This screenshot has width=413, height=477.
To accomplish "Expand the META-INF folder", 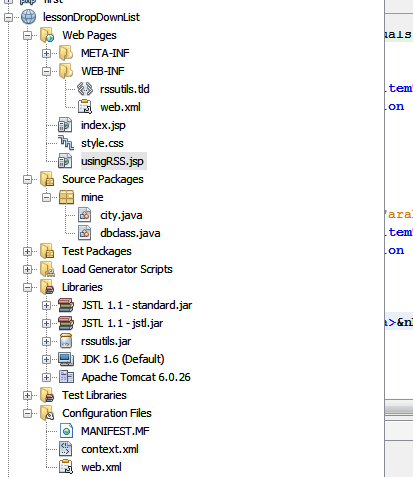I will [47, 53].
